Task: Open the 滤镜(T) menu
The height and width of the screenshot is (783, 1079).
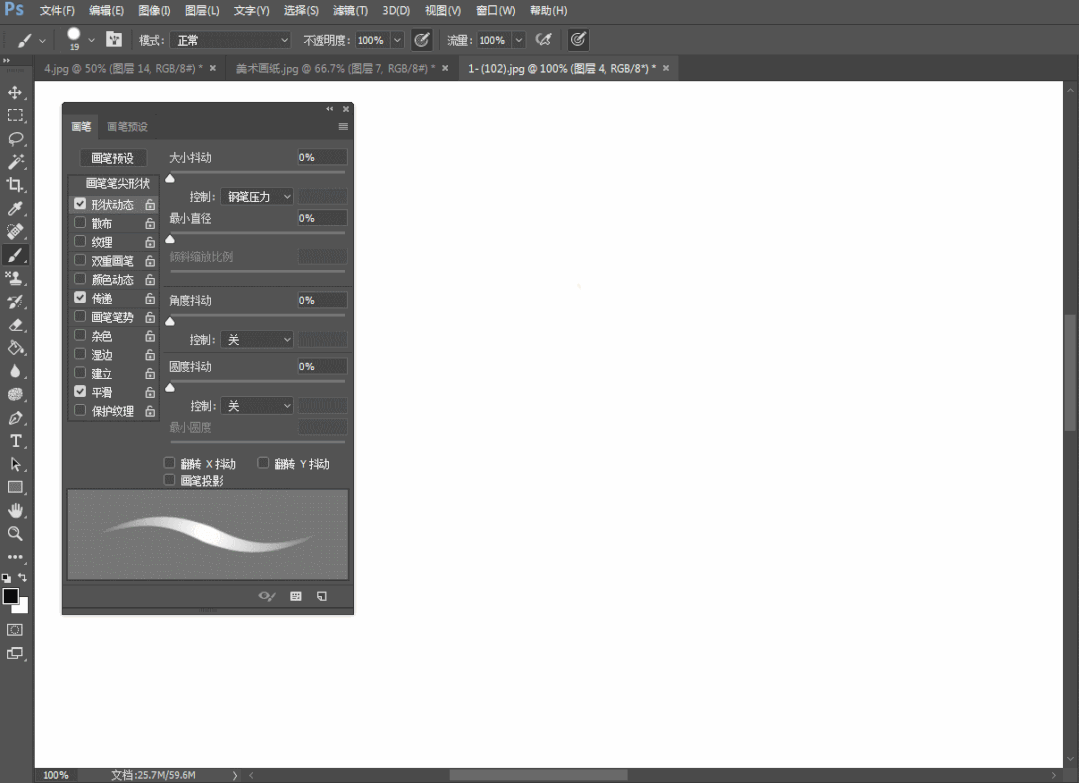Action: pyautogui.click(x=350, y=10)
